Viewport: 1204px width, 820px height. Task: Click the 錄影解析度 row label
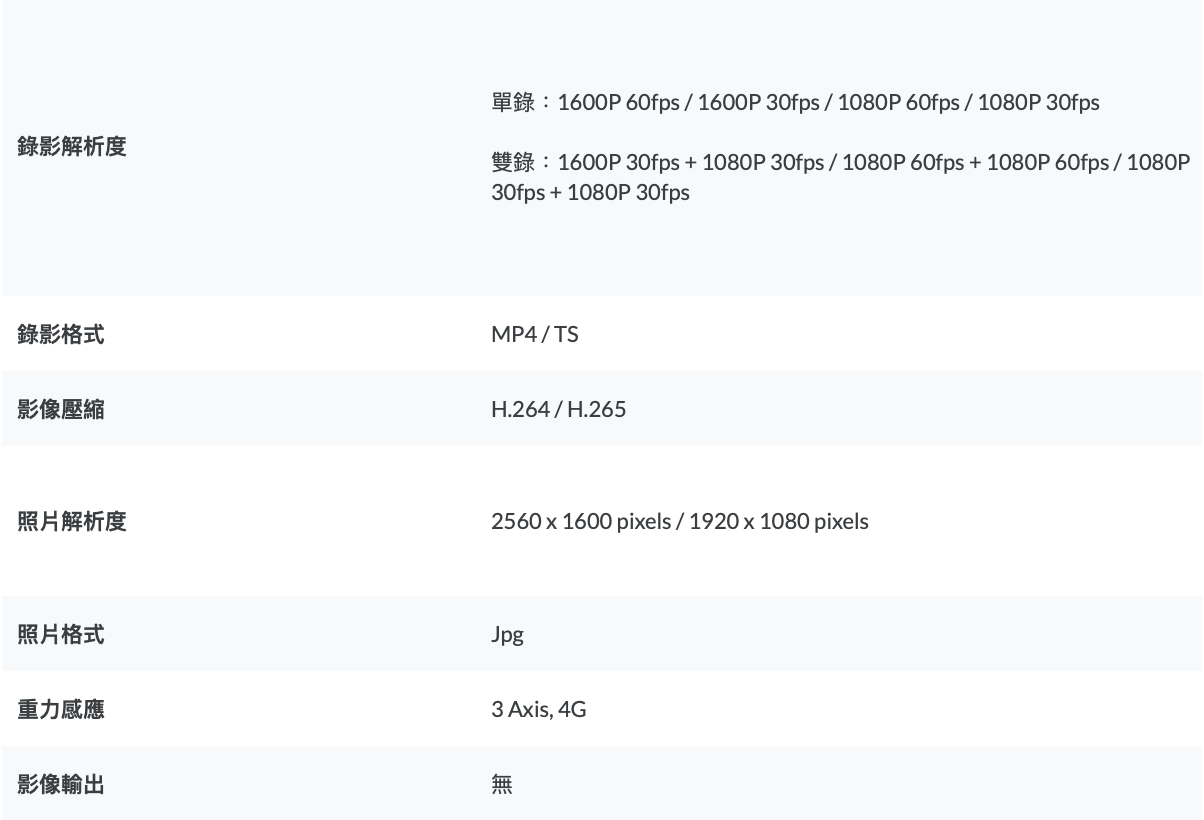72,147
